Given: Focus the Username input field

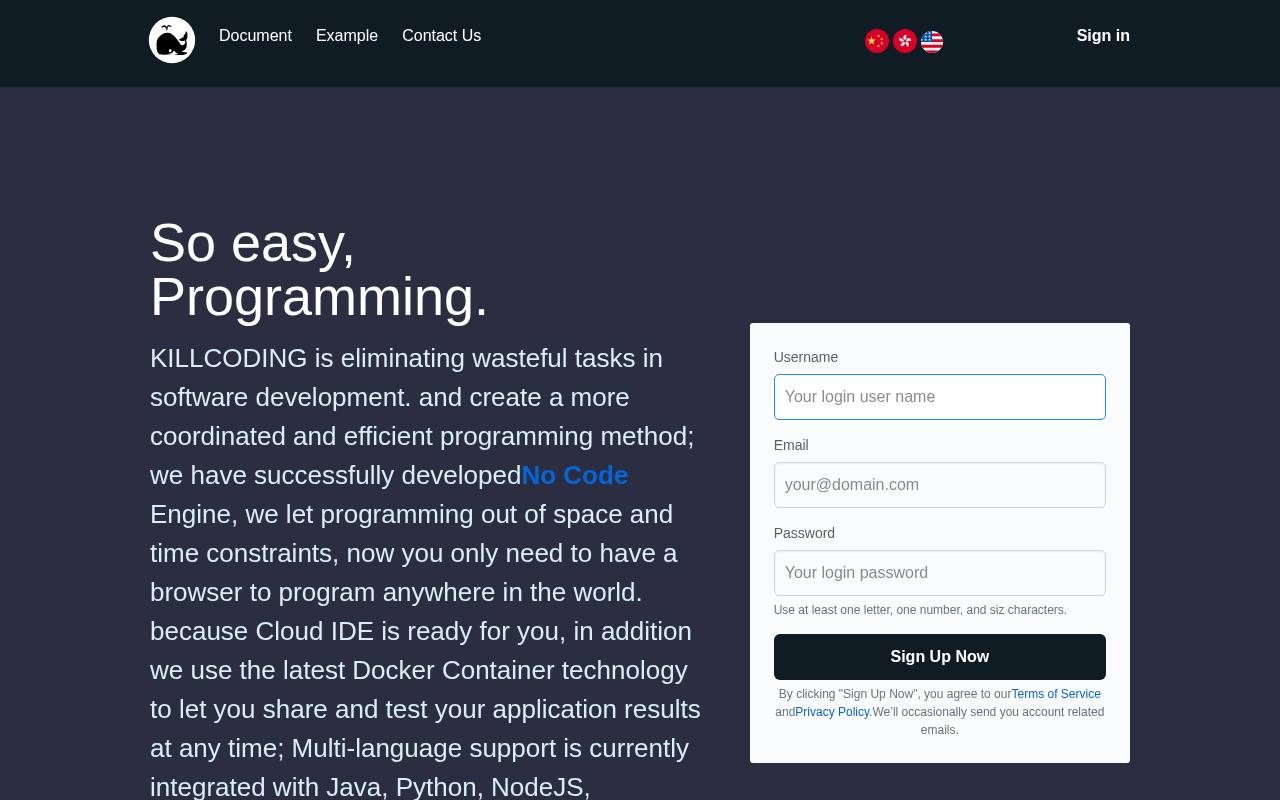Looking at the screenshot, I should point(940,397).
